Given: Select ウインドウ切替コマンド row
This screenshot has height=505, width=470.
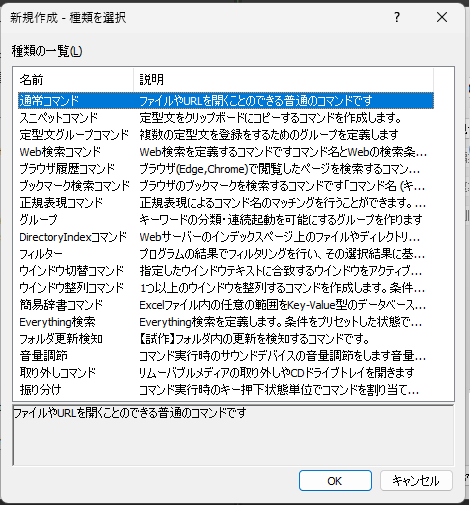Looking at the screenshot, I should pos(226,271).
